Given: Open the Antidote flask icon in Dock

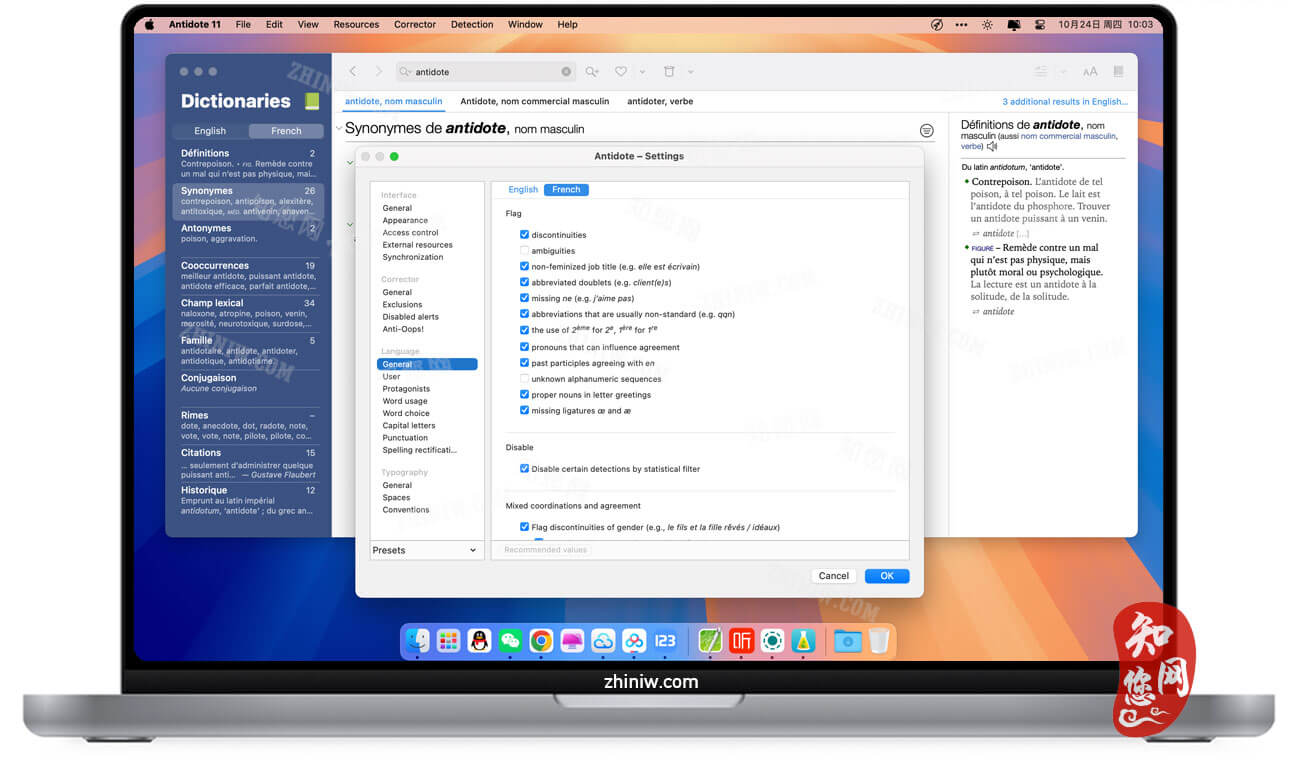Looking at the screenshot, I should [x=803, y=641].
